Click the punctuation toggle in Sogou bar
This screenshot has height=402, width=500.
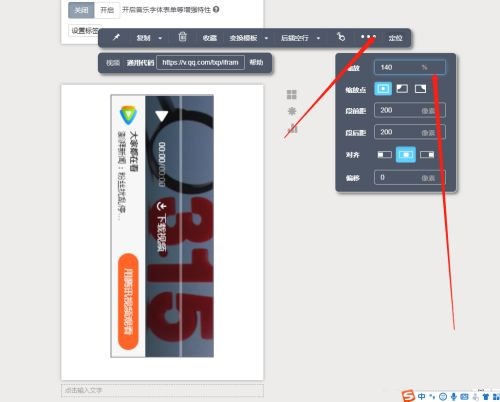(432, 396)
